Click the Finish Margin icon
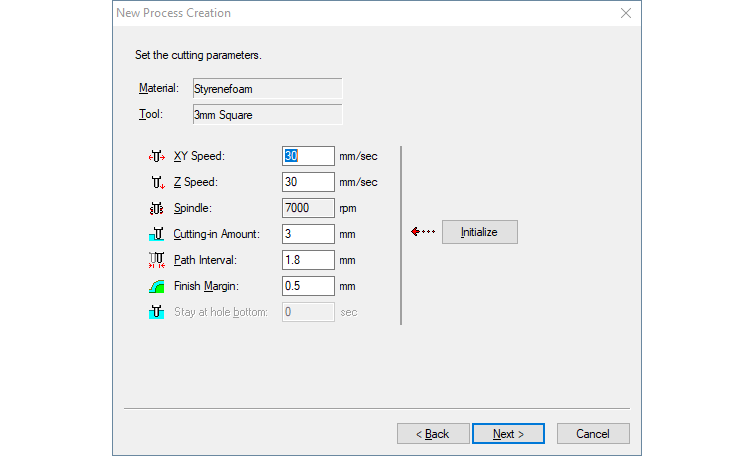 pyautogui.click(x=156, y=286)
